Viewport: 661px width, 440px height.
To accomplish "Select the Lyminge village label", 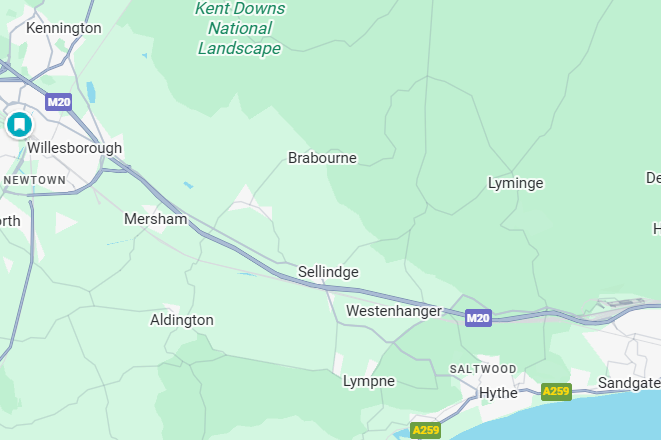I will [x=516, y=183].
